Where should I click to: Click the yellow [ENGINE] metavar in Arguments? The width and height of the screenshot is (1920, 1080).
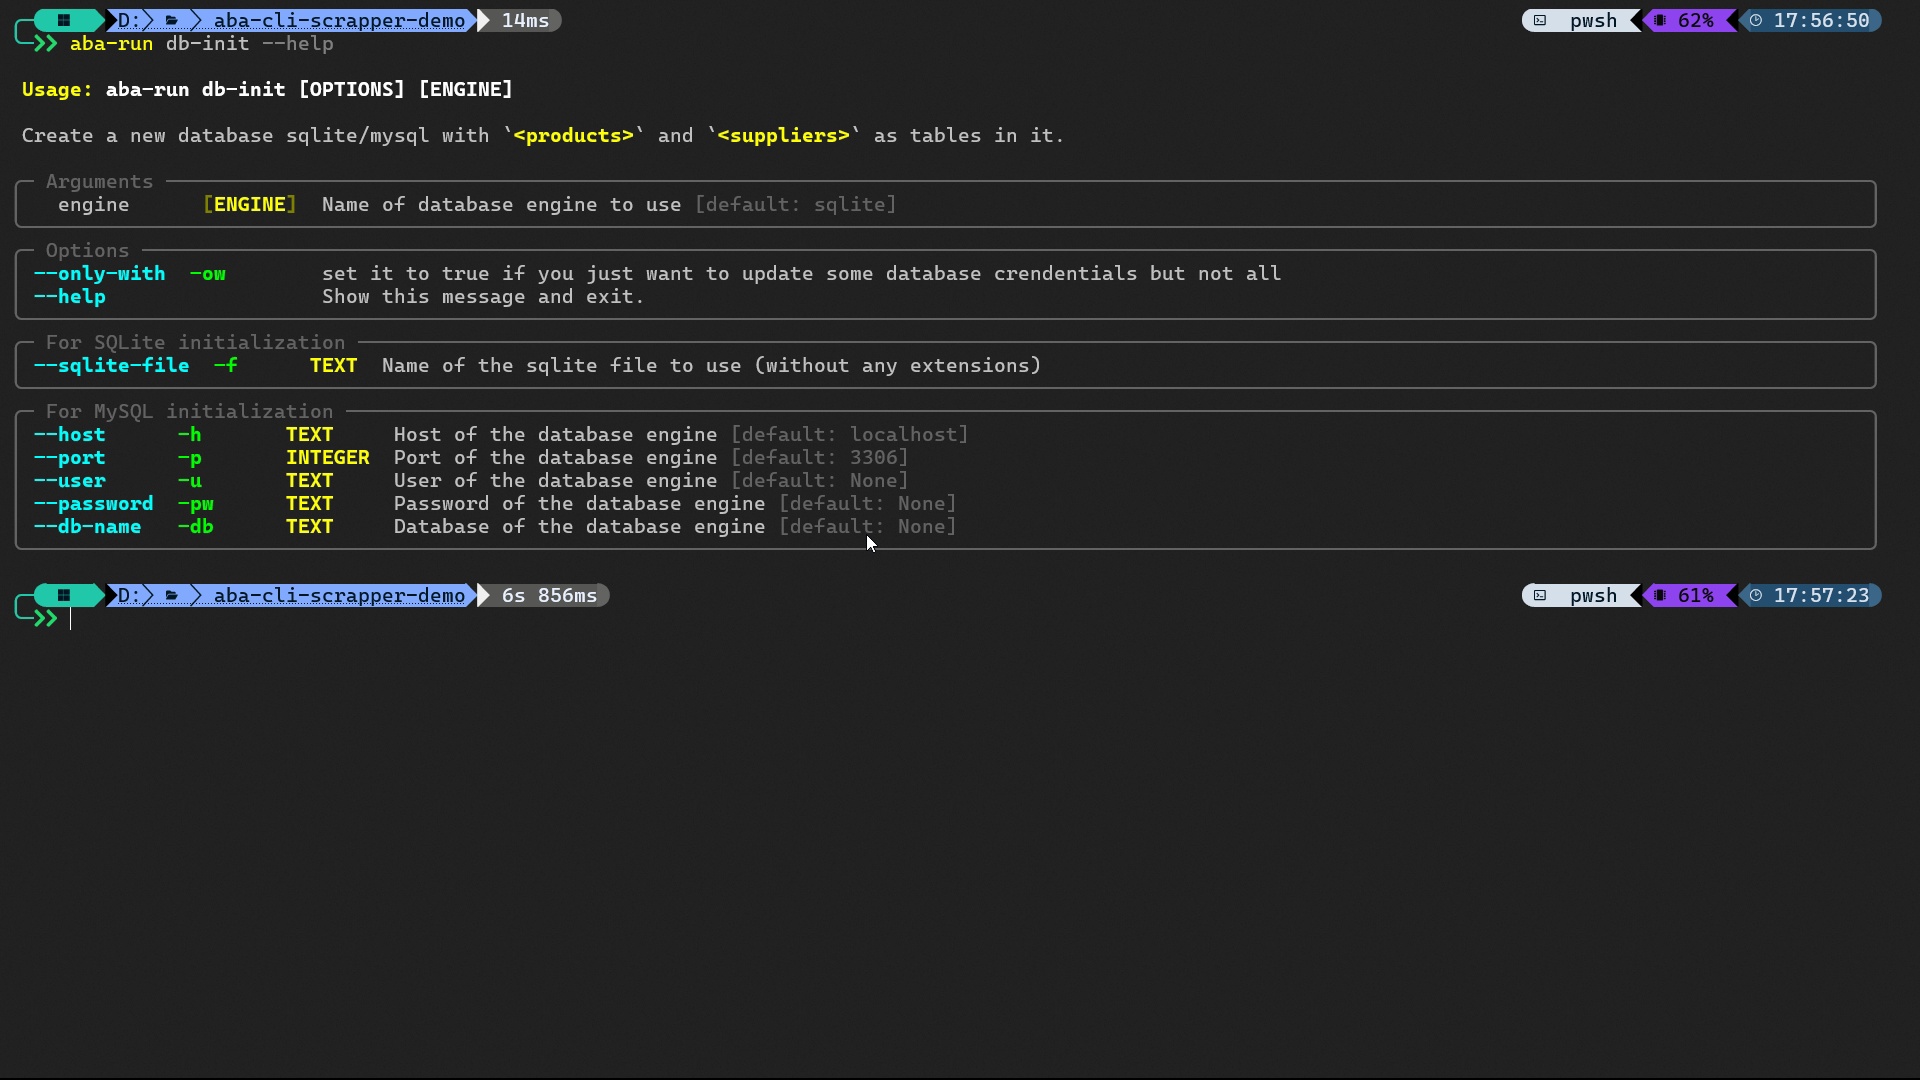point(249,204)
